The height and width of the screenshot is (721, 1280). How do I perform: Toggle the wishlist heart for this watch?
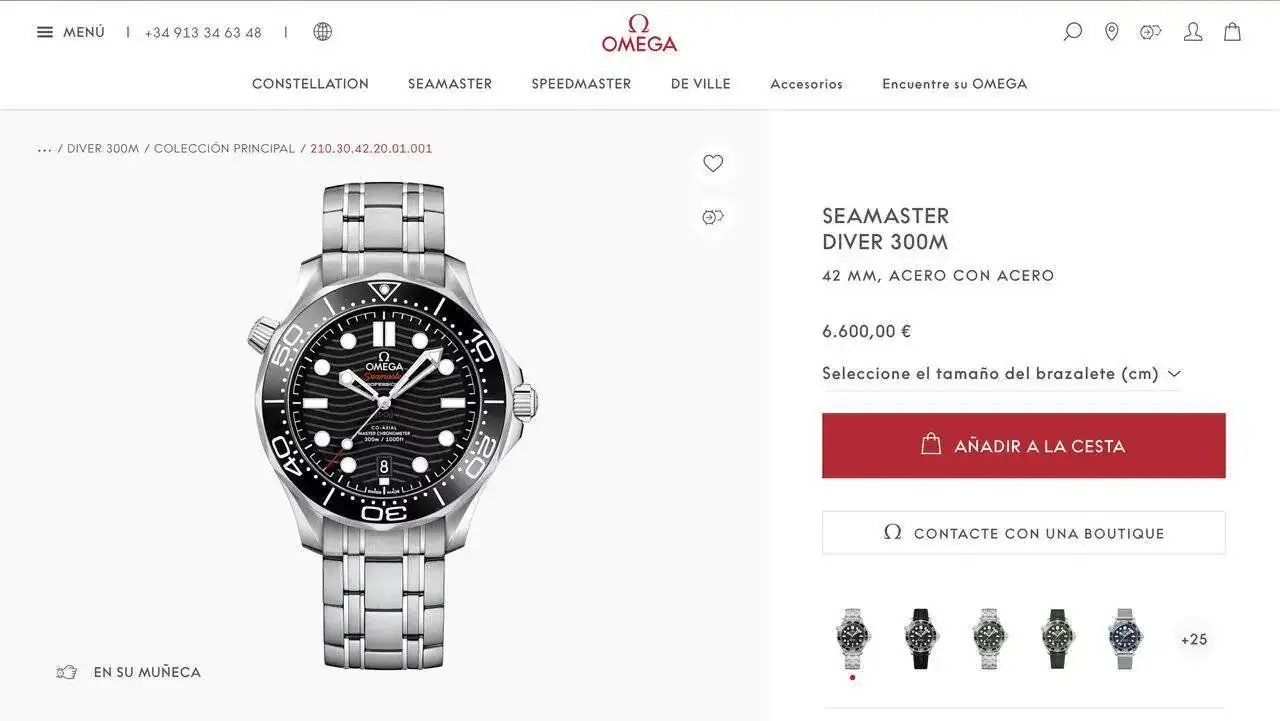713,163
